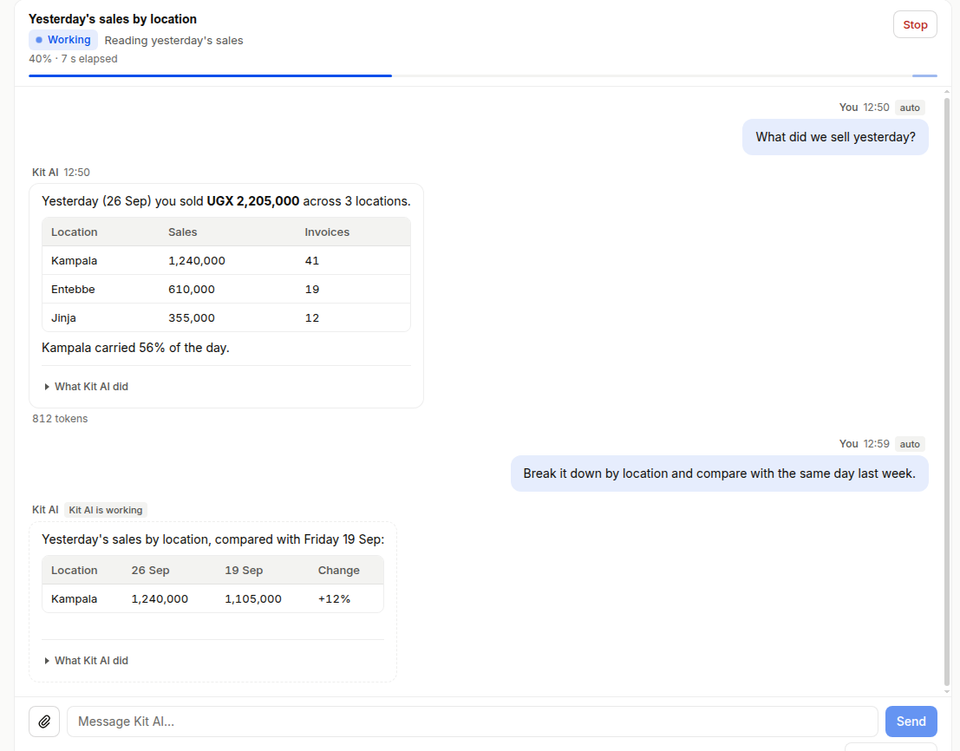Viewport: 960px width, 751px height.
Task: Click the 12 invoices cell
Action: tap(312, 318)
